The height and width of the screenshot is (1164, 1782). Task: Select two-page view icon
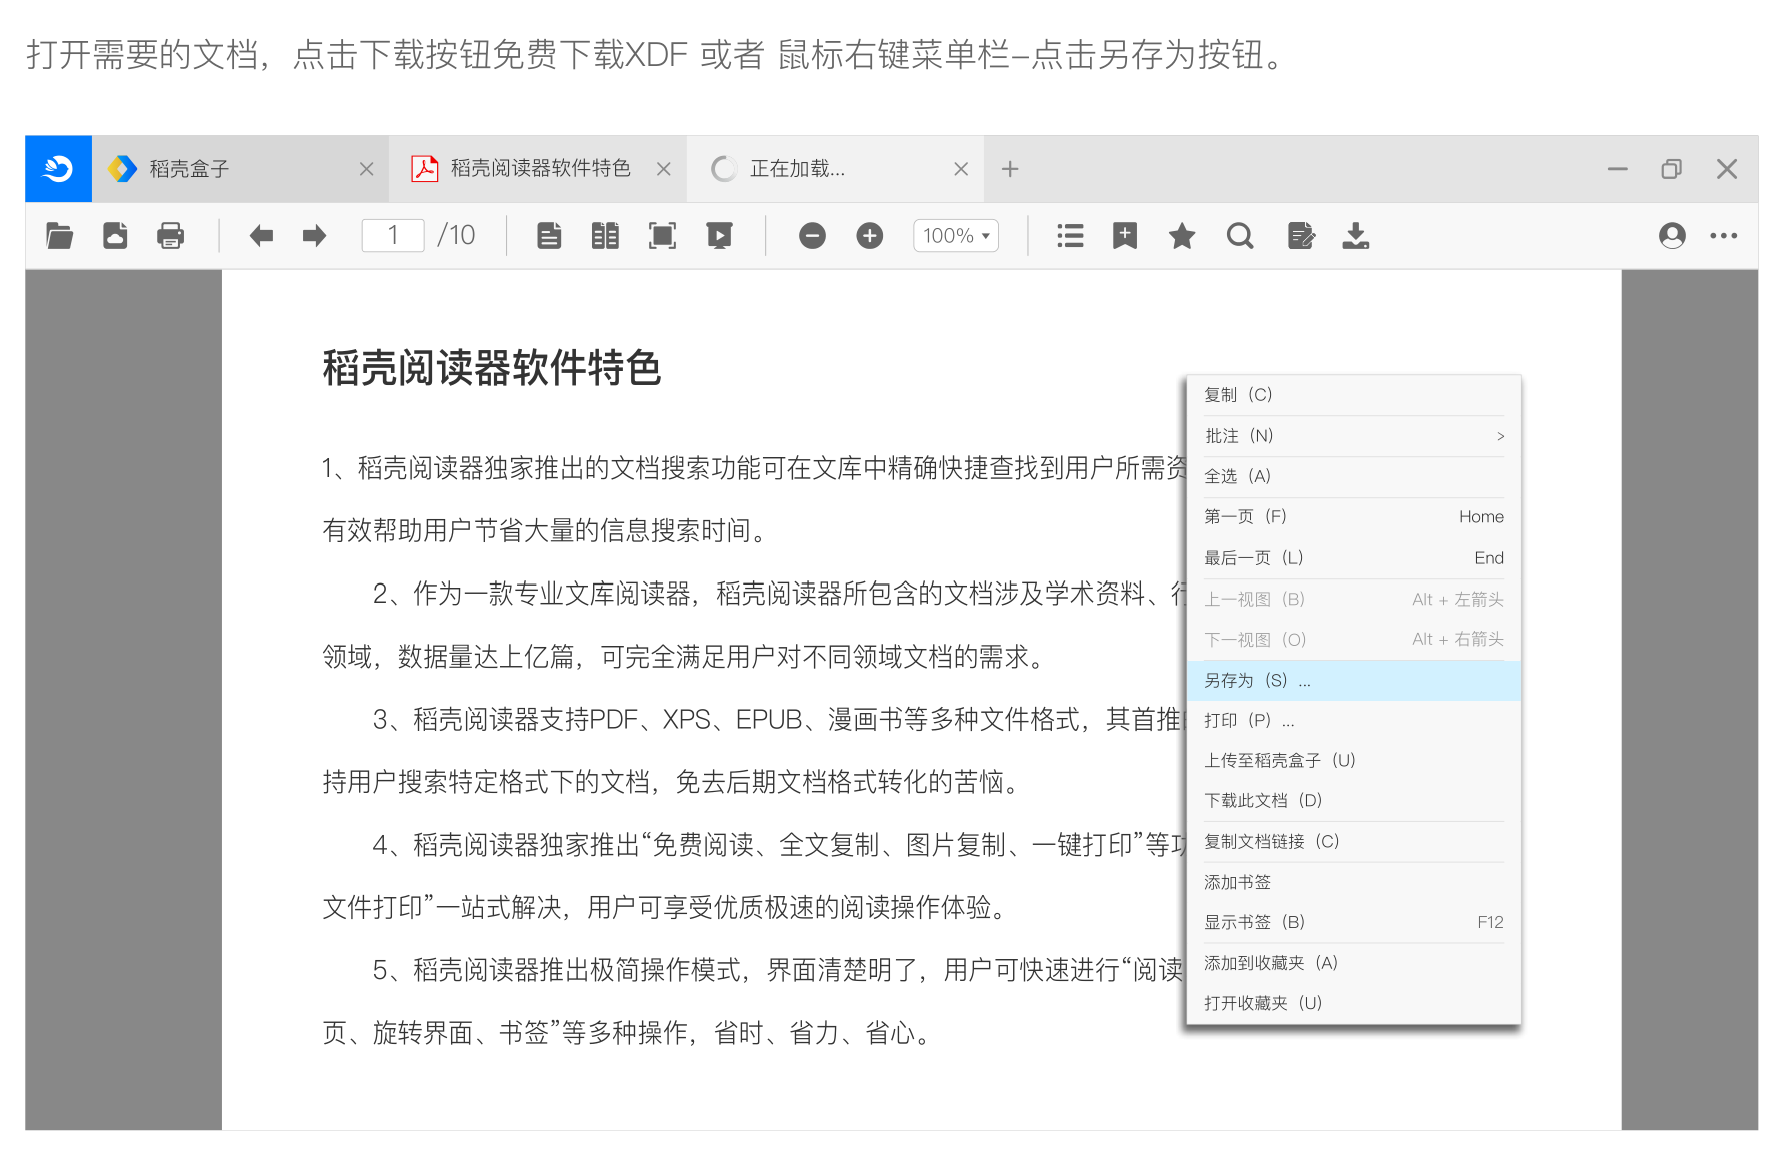point(605,236)
